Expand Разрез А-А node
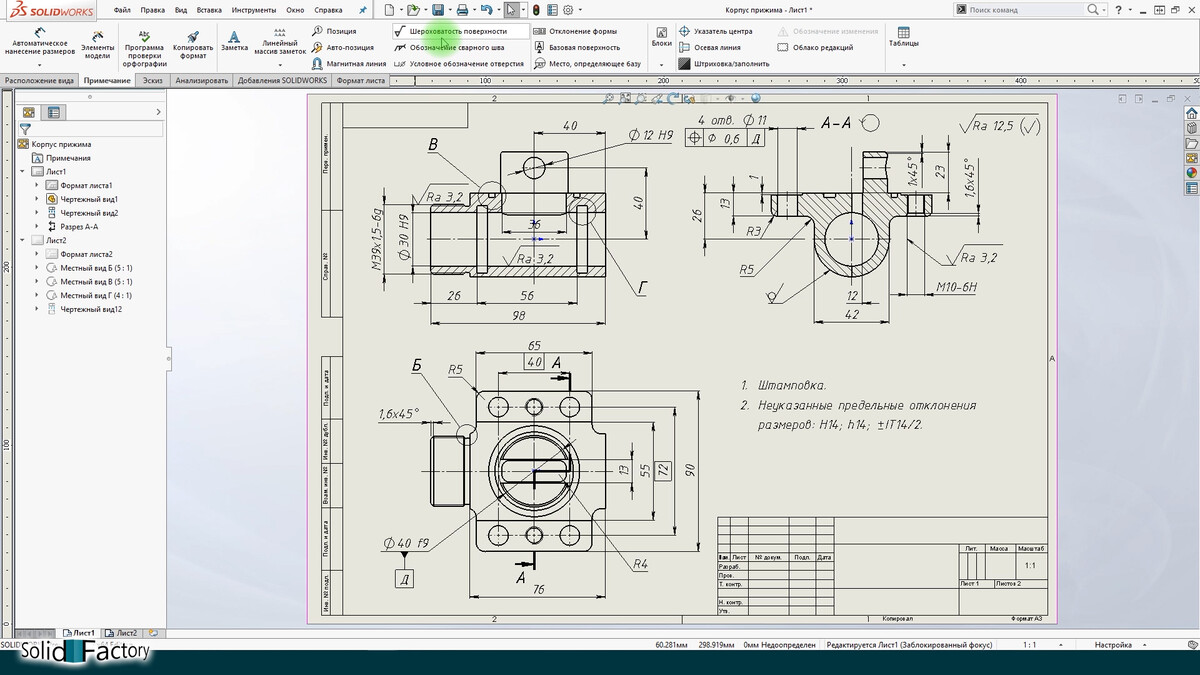1200x675 pixels. point(38,227)
